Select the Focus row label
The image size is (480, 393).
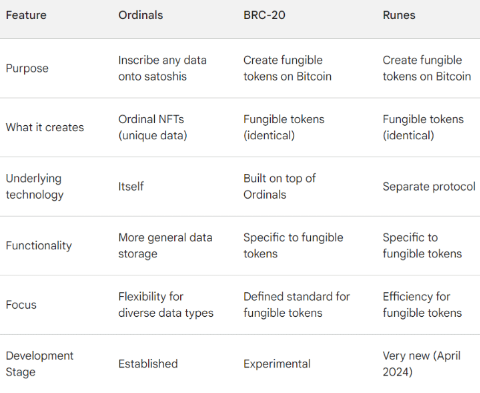click(x=21, y=305)
